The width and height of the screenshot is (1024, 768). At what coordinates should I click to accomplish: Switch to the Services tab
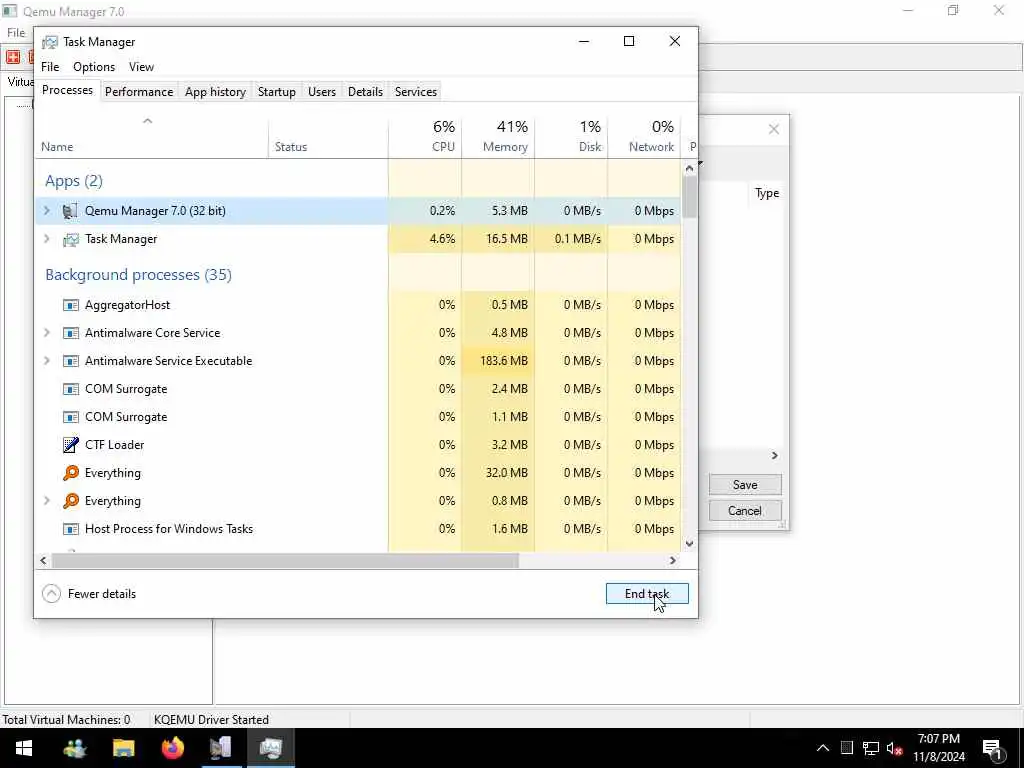[x=416, y=91]
